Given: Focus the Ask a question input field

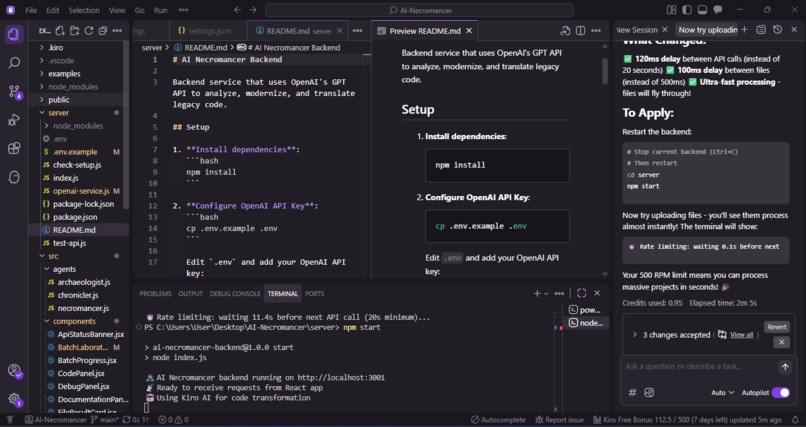Looking at the screenshot, I should coord(698,366).
